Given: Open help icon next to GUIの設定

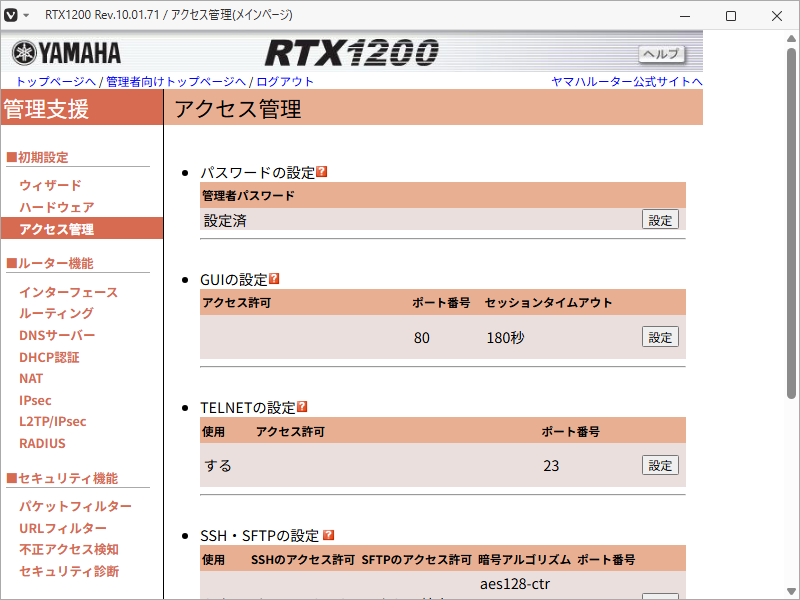Looking at the screenshot, I should [274, 279].
